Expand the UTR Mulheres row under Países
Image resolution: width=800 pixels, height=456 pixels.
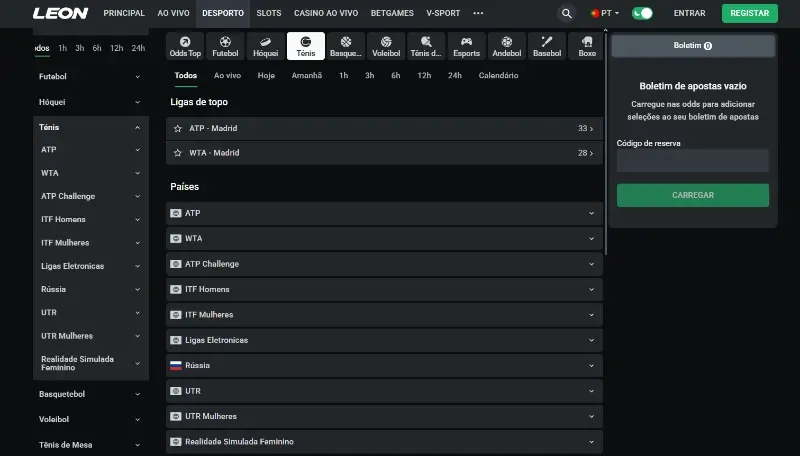point(384,416)
